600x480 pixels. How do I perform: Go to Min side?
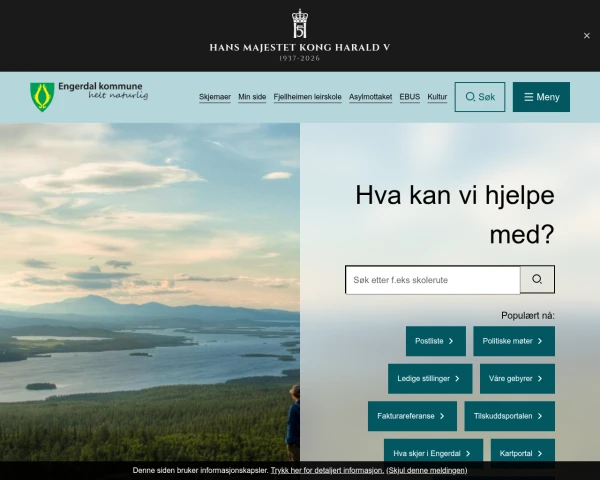252,97
